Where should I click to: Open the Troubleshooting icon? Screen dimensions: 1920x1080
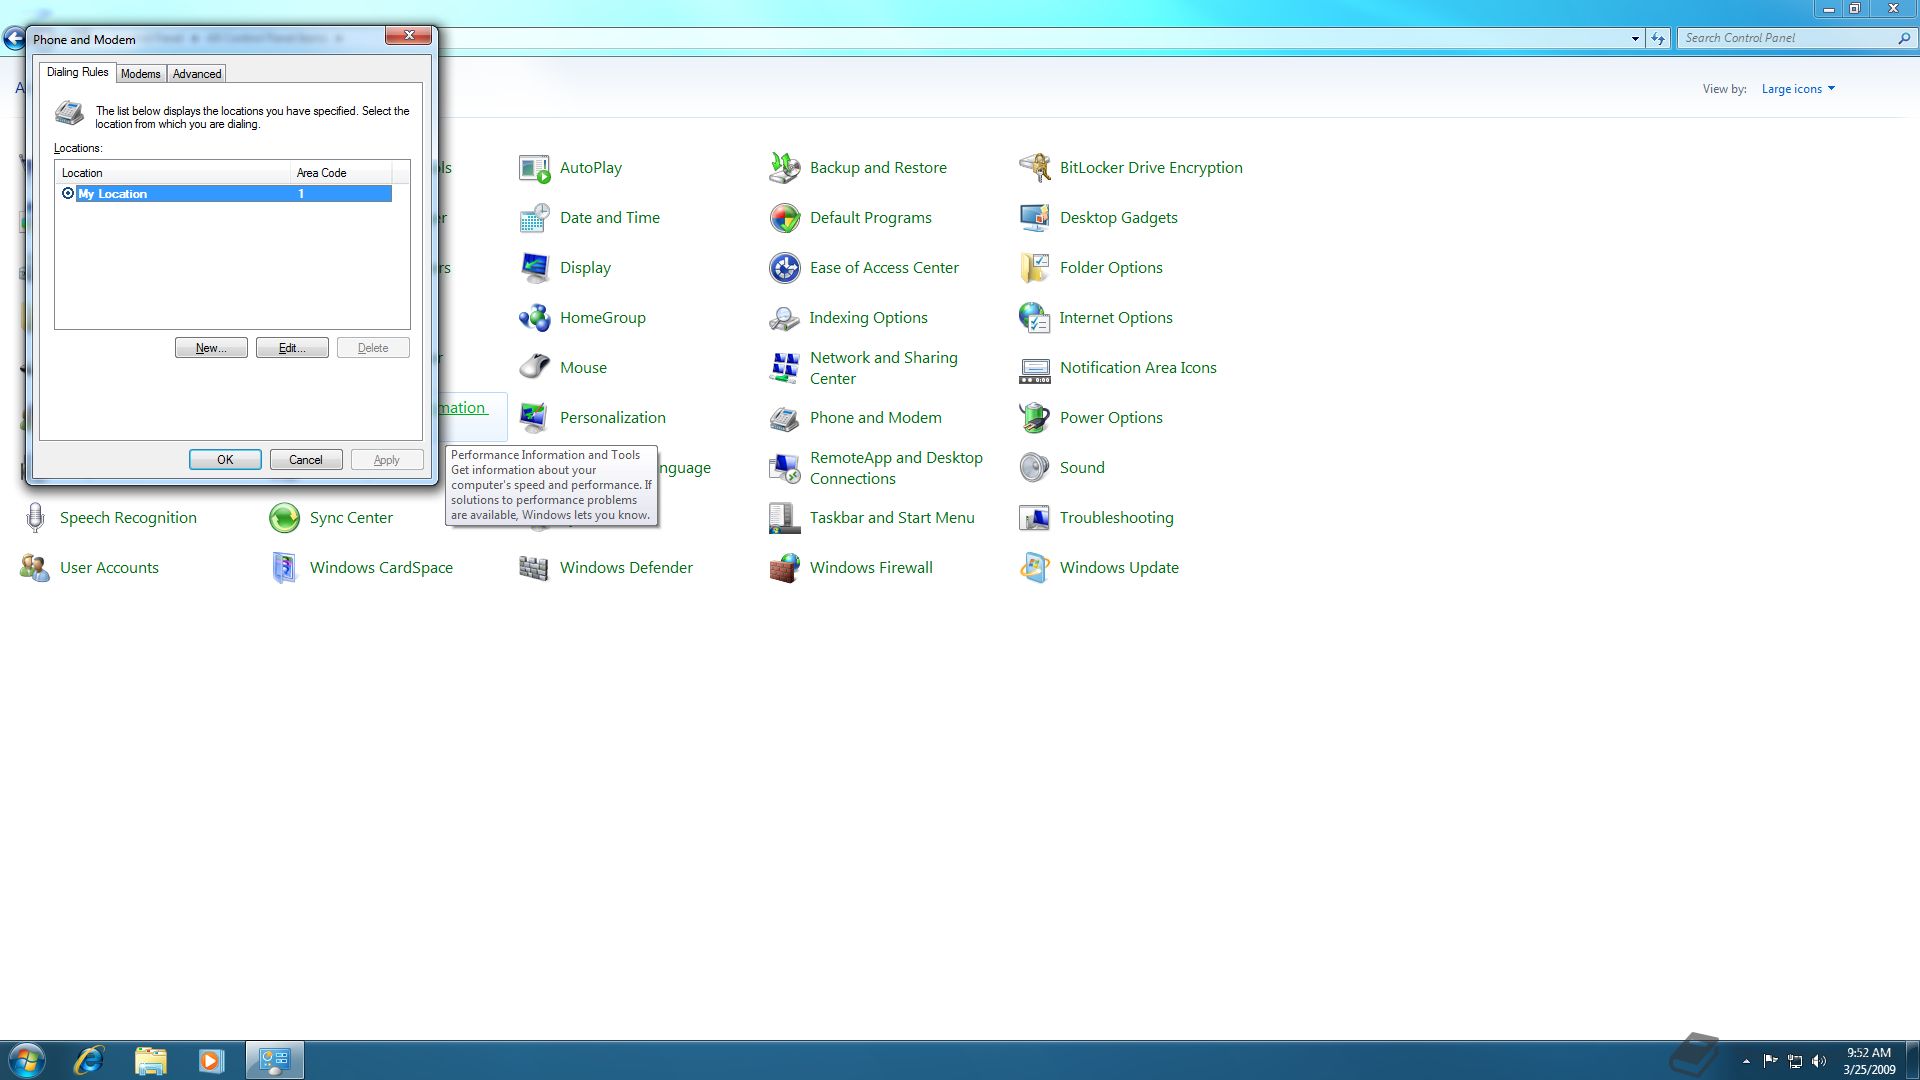[1034, 518]
